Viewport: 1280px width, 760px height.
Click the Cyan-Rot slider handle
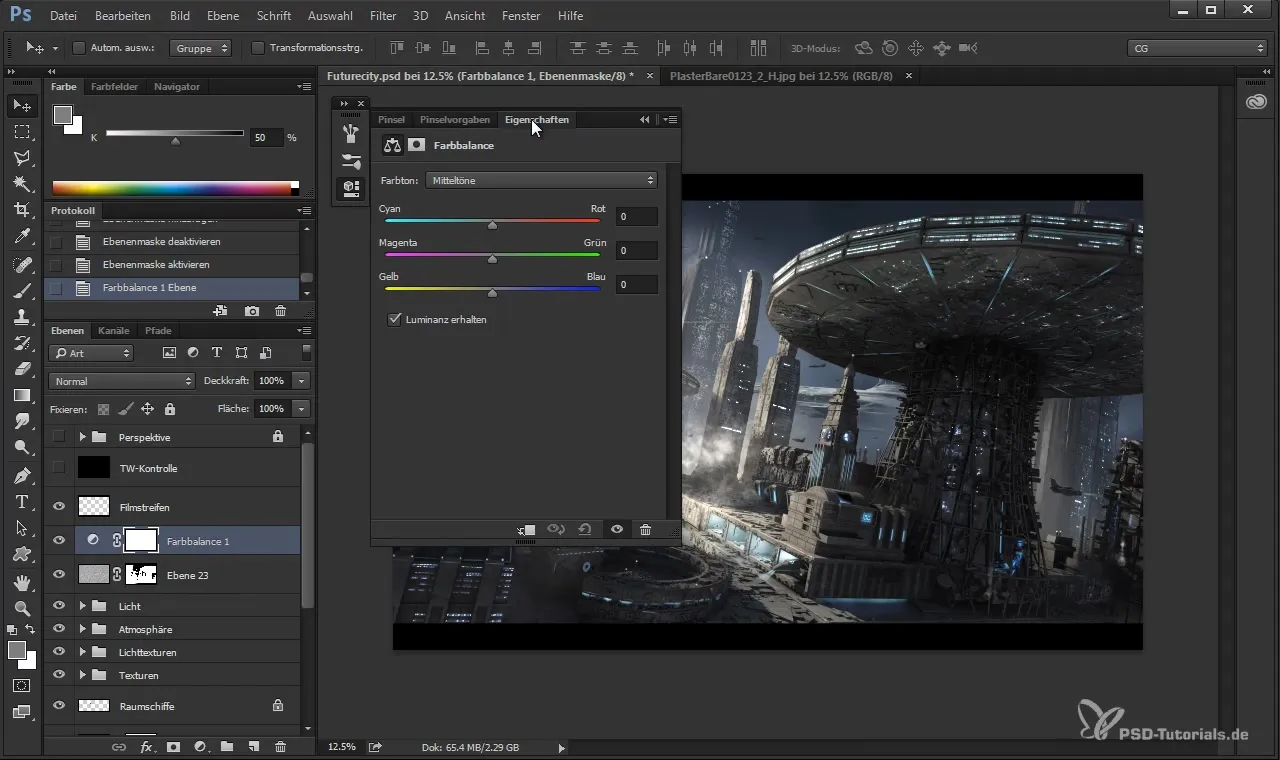pos(492,226)
